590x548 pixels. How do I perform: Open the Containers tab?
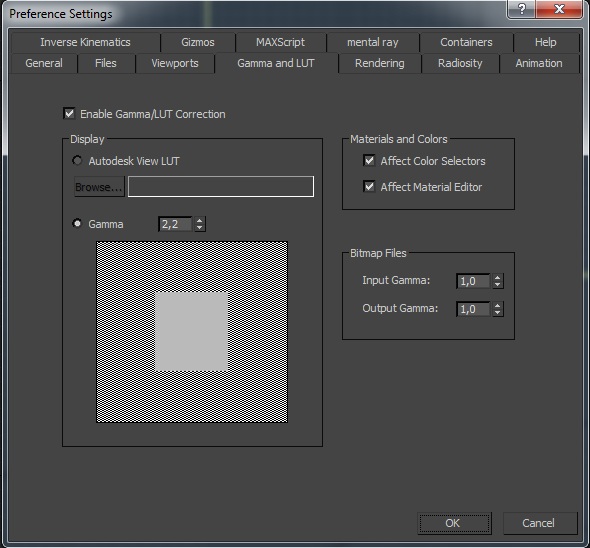pyautogui.click(x=466, y=42)
